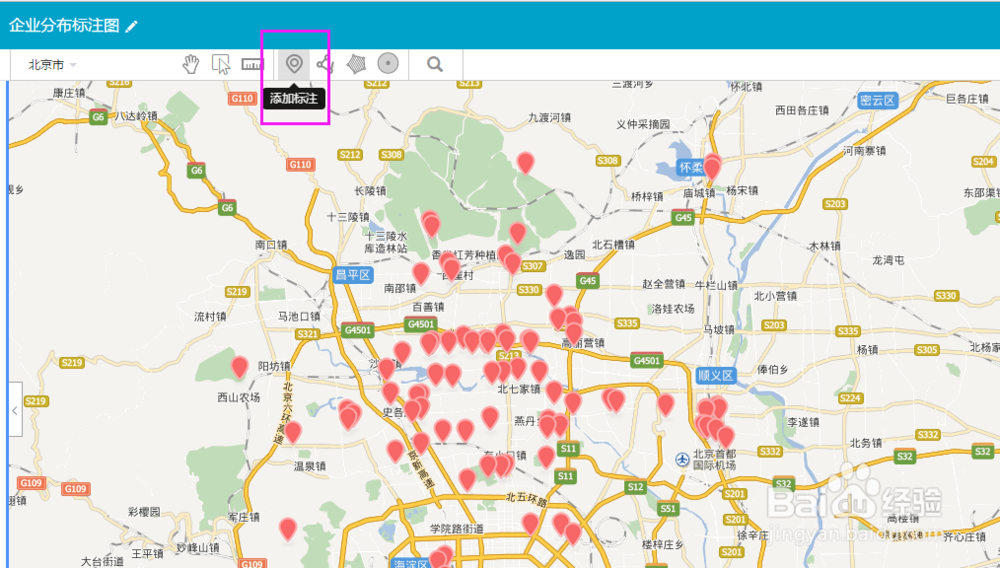Screen dimensions: 1000x568
Task: Select the 西山农场 place label
Action: point(239,397)
